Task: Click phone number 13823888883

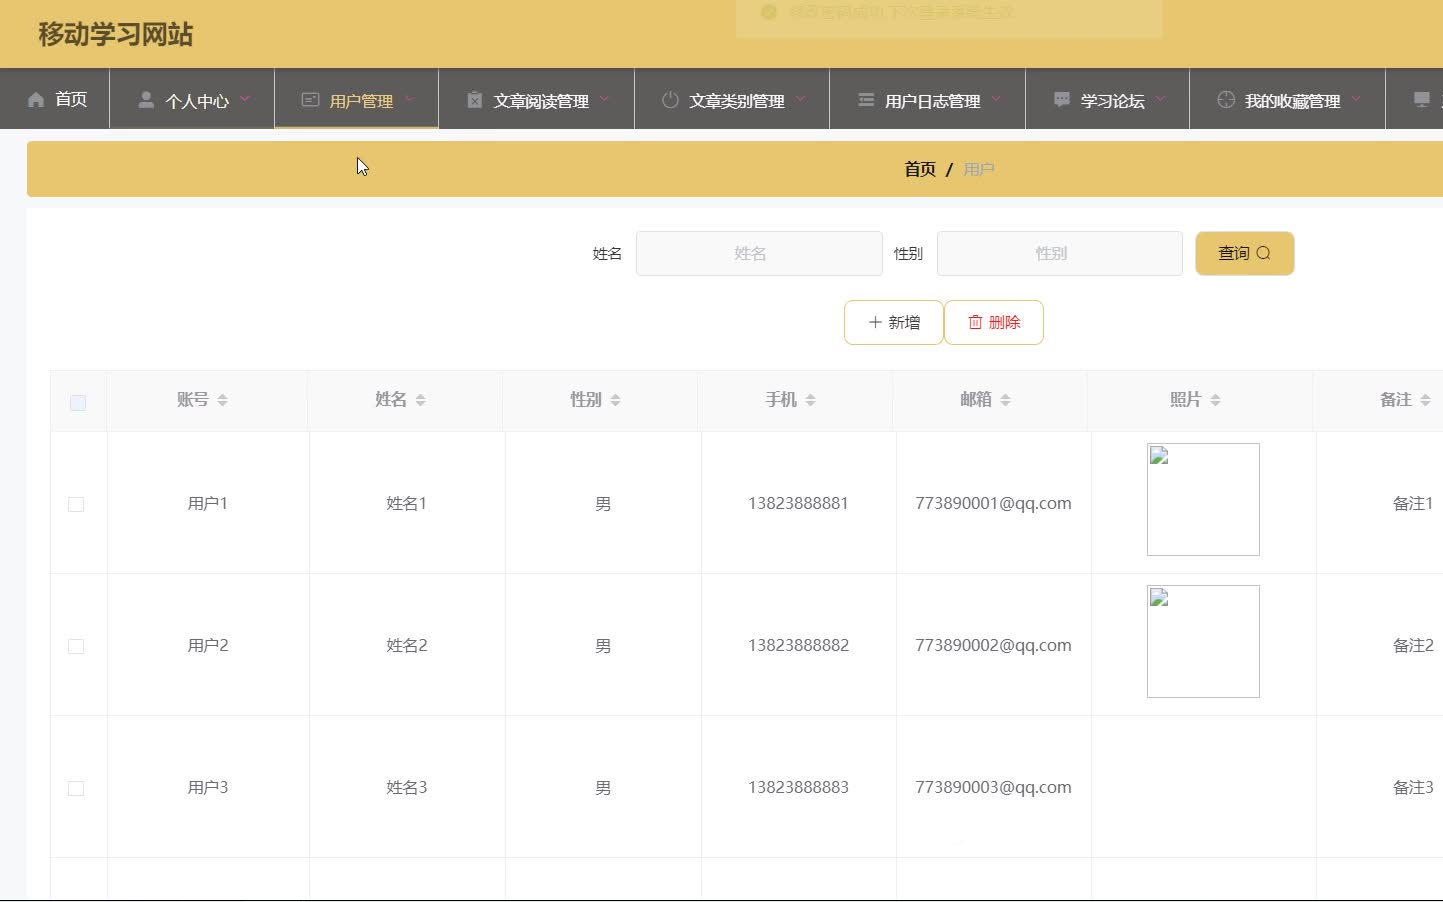Action: point(798,788)
